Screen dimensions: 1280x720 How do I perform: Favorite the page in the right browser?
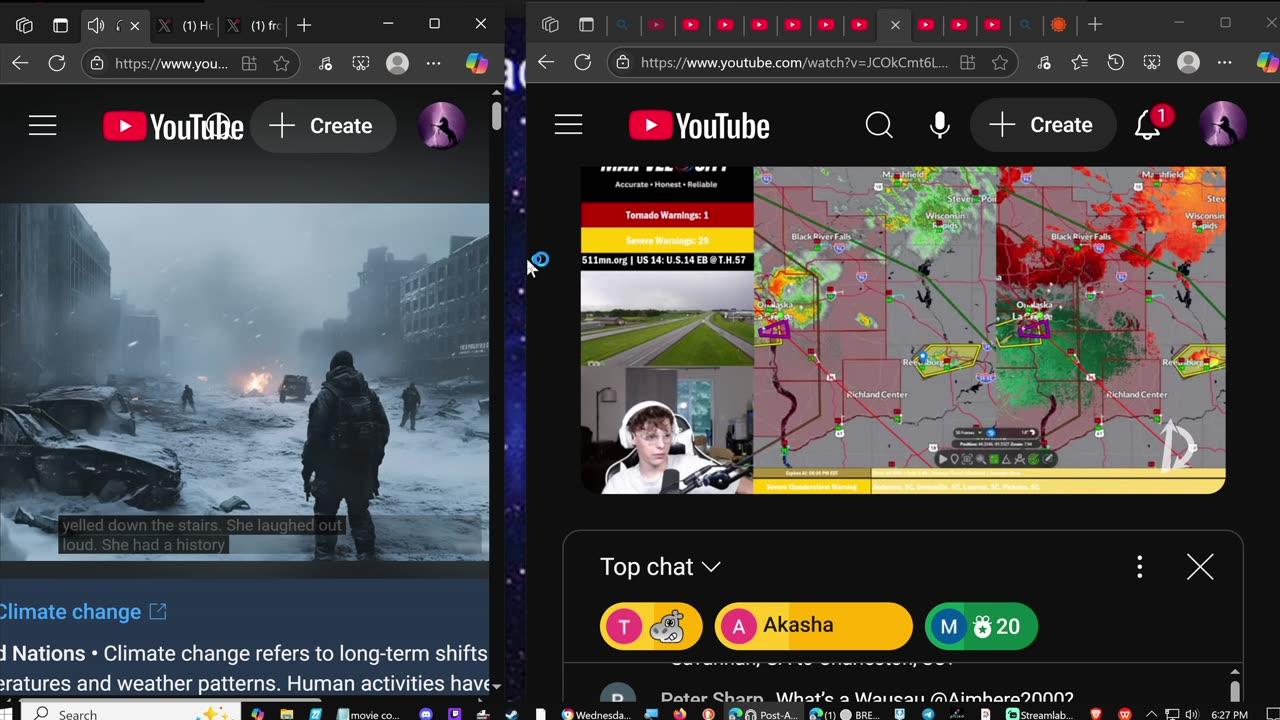coord(1000,62)
